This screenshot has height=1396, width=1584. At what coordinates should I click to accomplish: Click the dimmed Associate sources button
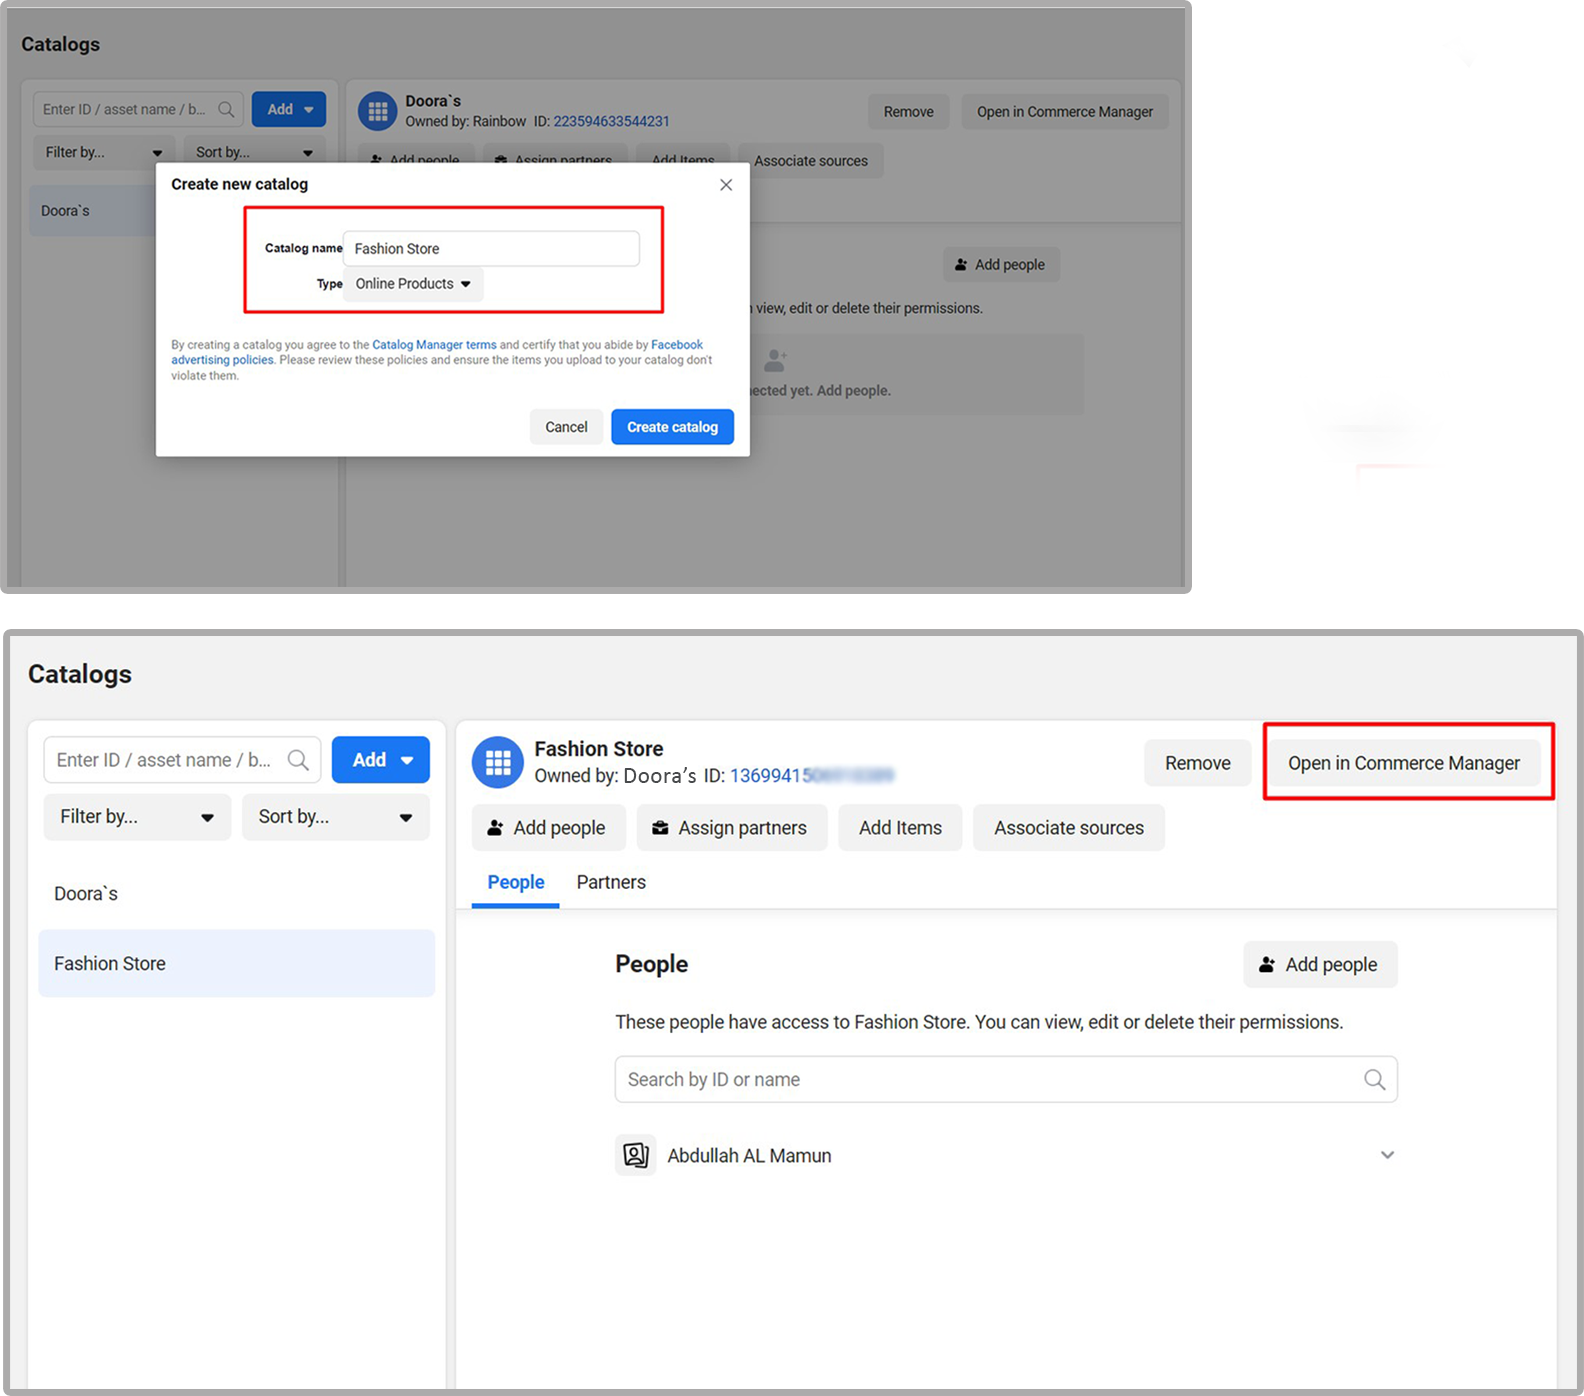[x=811, y=161]
